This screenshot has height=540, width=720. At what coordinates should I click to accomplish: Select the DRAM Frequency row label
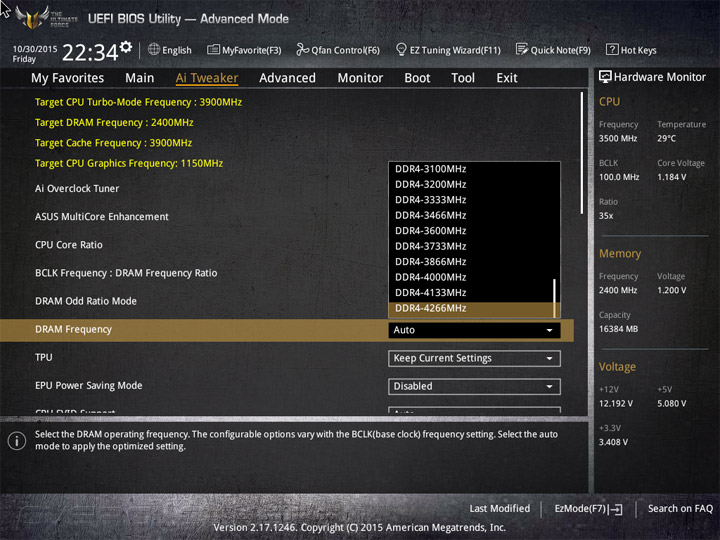coord(73,330)
